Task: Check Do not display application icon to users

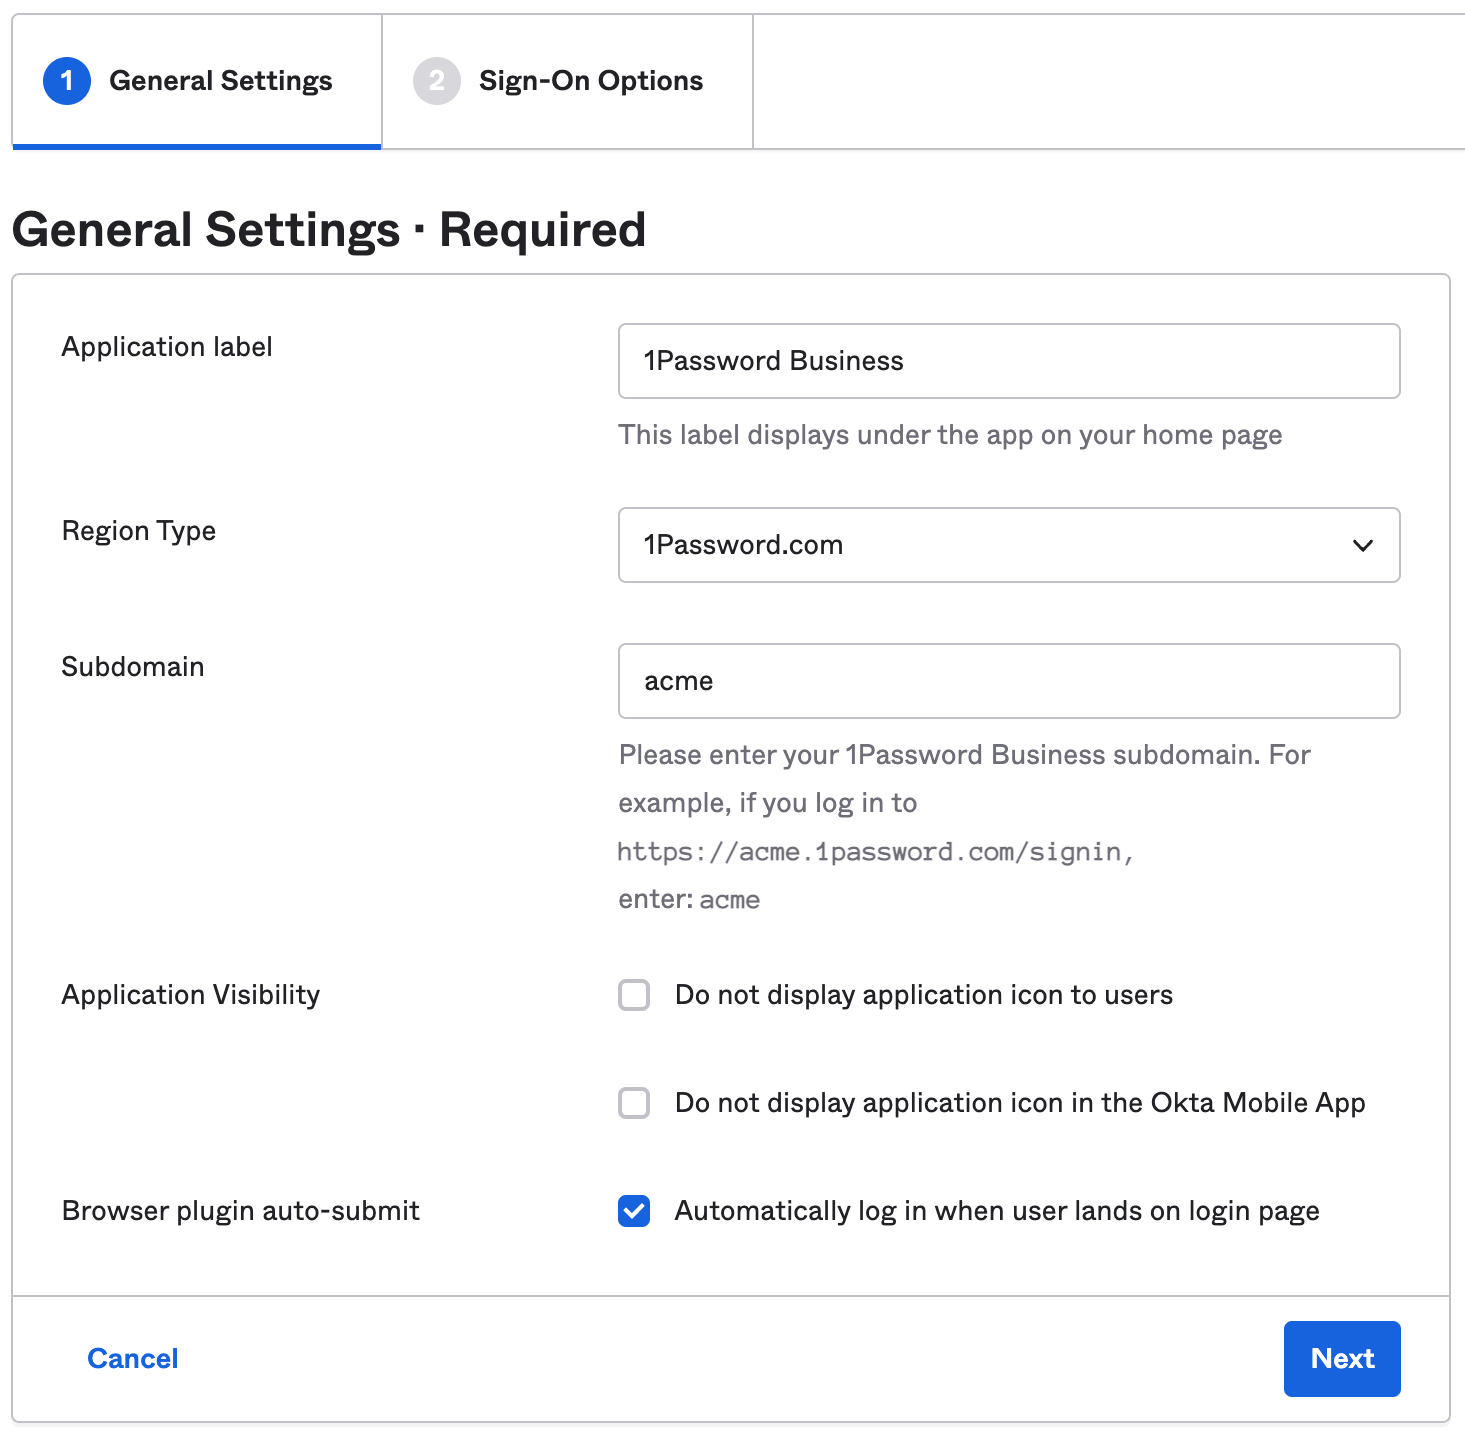Action: tap(634, 995)
